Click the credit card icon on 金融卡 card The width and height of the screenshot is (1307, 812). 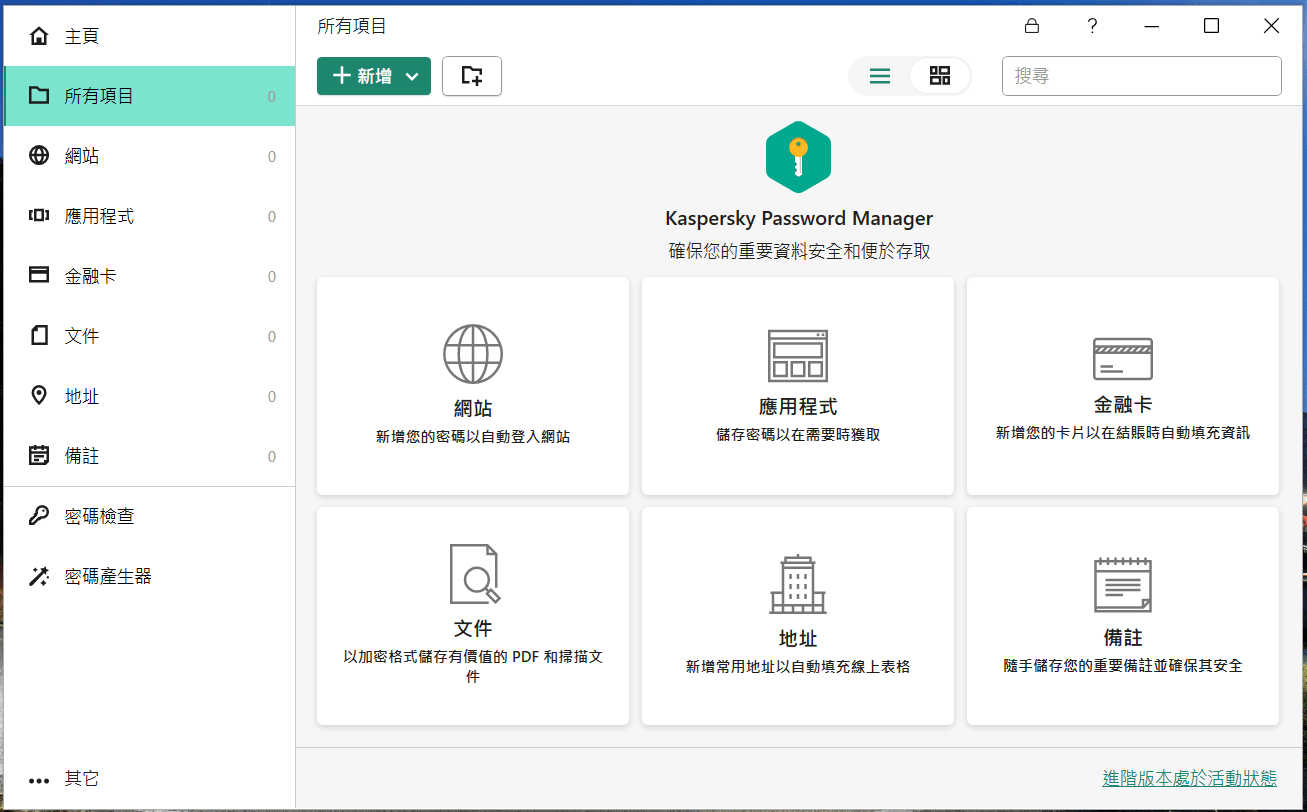pyautogui.click(x=1123, y=358)
